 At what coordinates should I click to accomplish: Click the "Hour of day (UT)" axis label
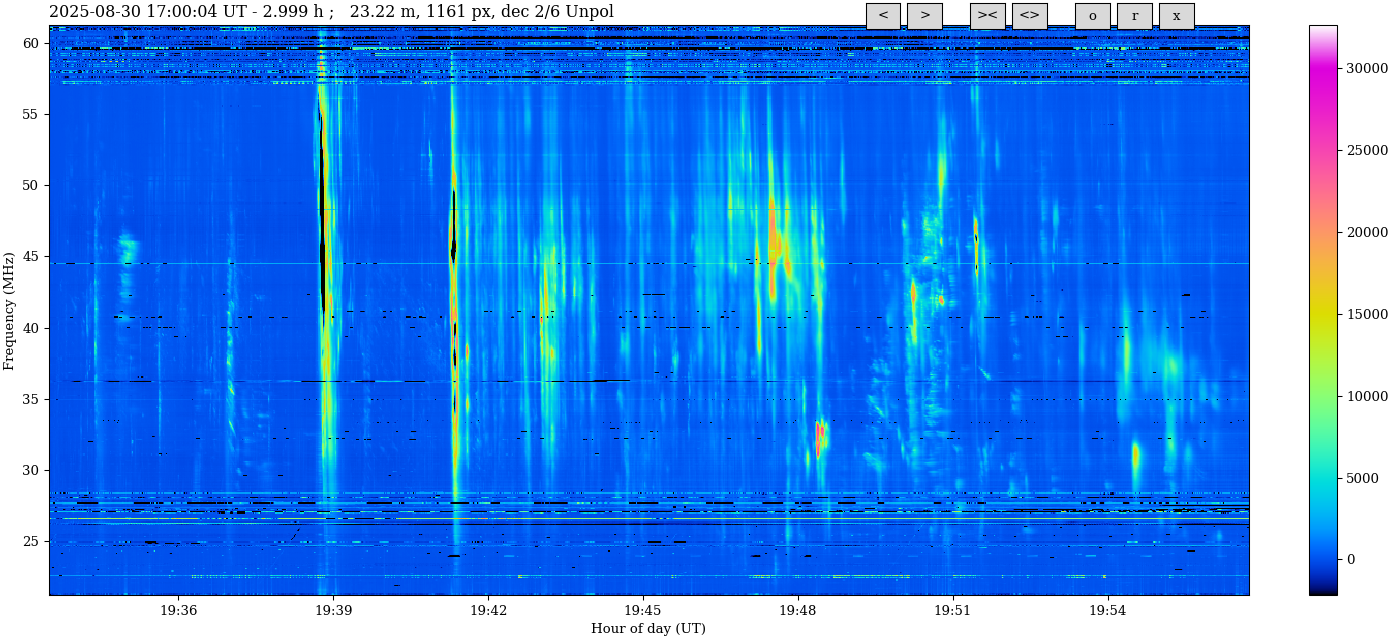[648, 629]
